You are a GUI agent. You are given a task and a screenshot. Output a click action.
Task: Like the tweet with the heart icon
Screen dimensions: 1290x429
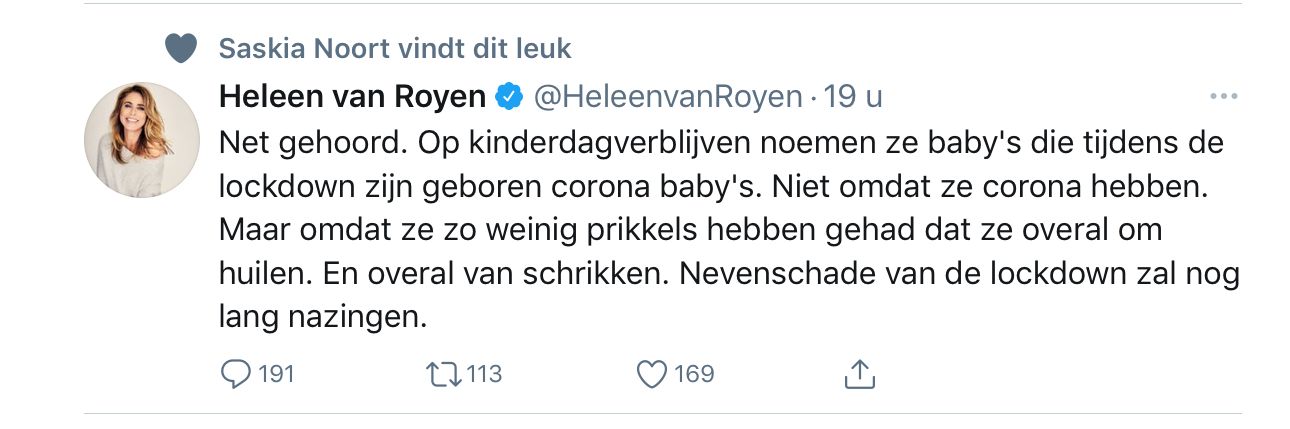[652, 375]
